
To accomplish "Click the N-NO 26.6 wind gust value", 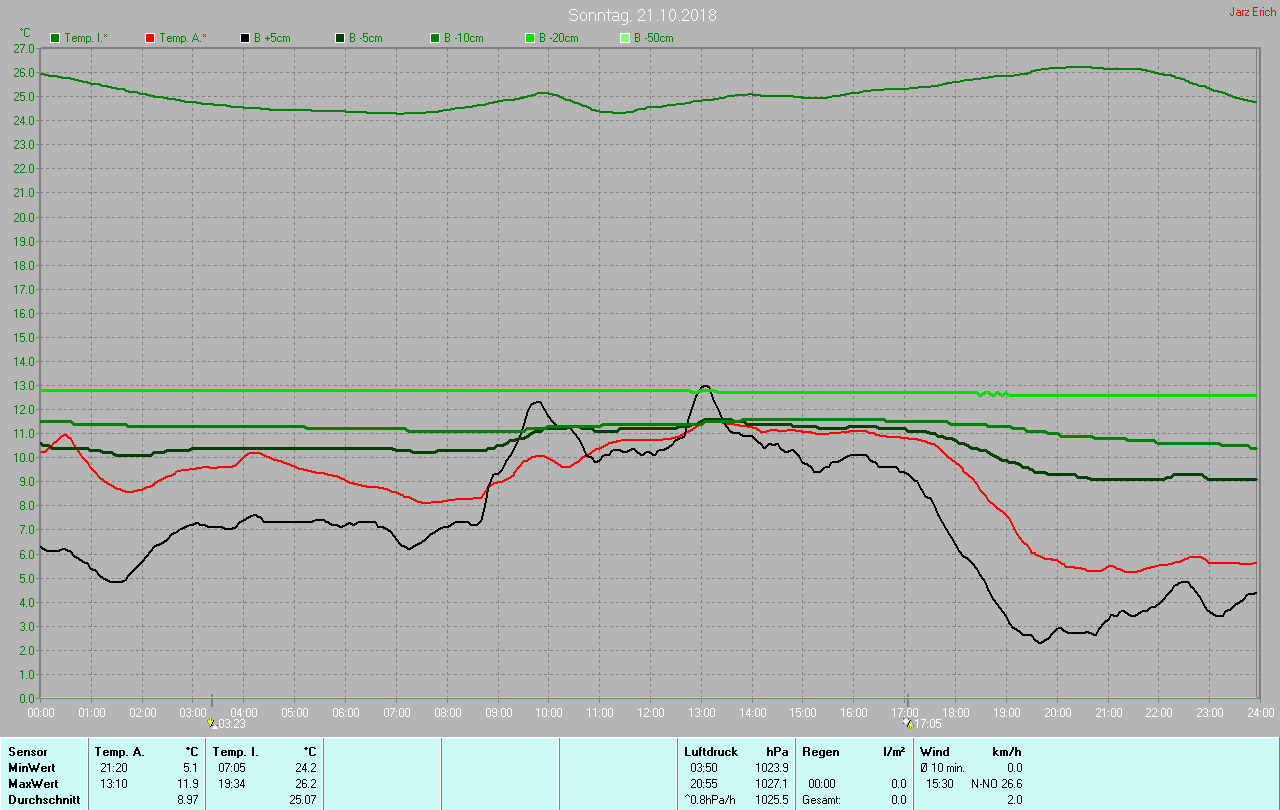I will 996,783.
